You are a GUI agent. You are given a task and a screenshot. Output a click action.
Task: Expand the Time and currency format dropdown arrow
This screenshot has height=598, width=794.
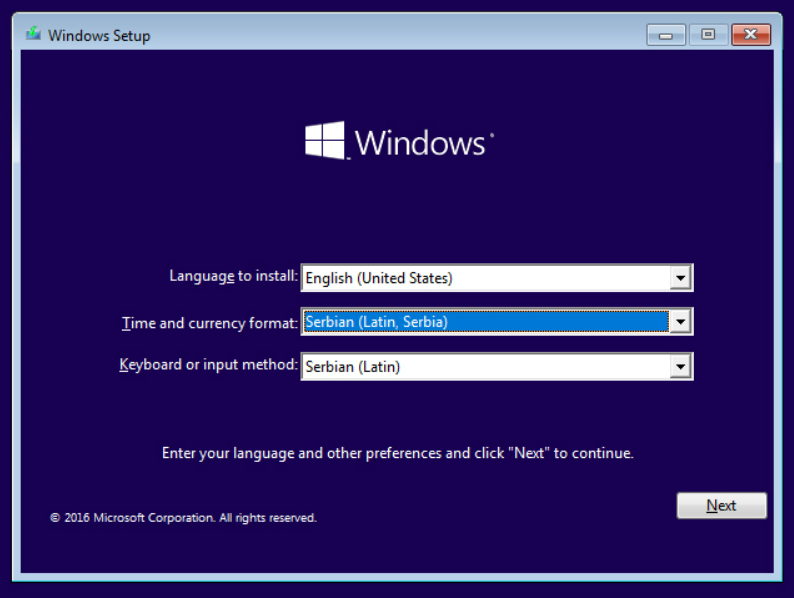[x=680, y=322]
